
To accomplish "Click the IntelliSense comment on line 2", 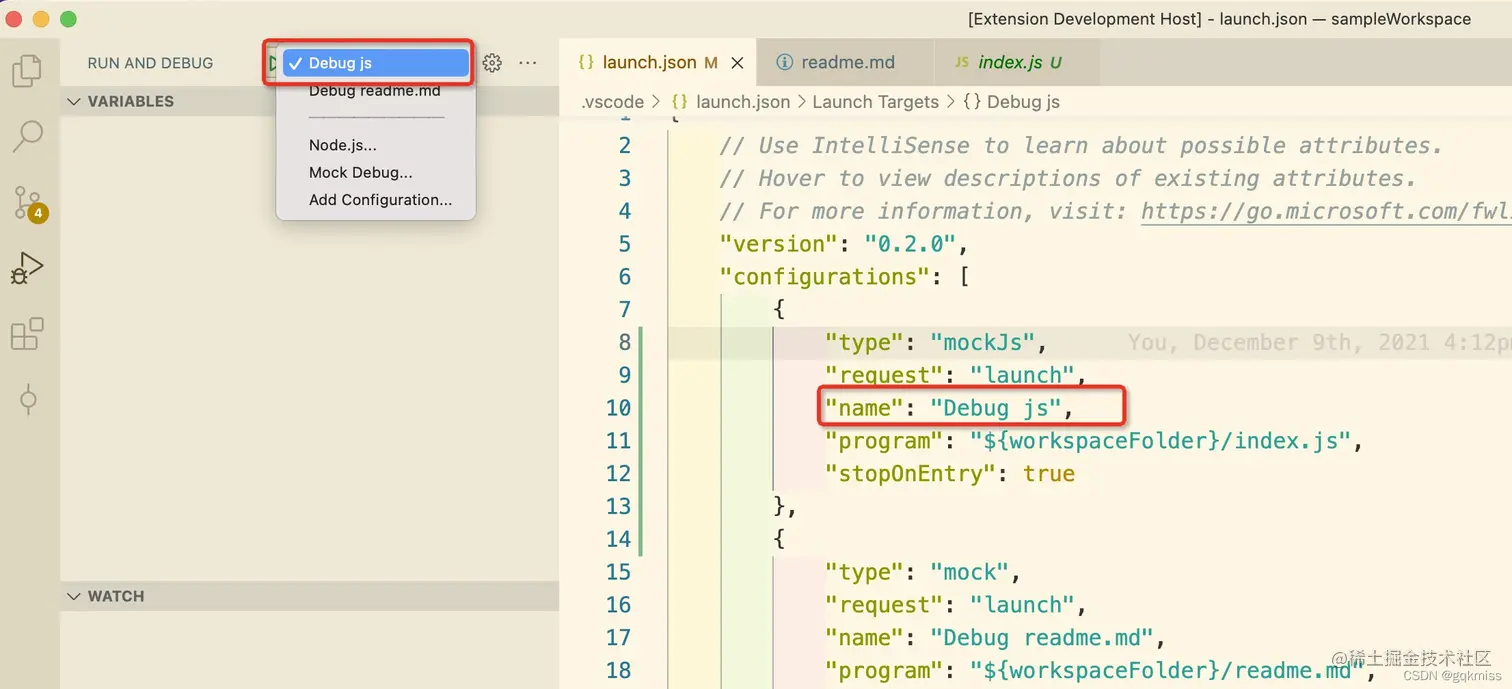I will point(1081,146).
